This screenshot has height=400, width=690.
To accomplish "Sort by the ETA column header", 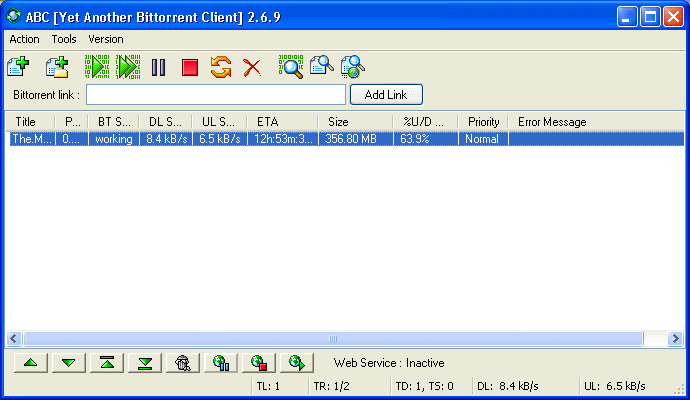I will [283, 122].
